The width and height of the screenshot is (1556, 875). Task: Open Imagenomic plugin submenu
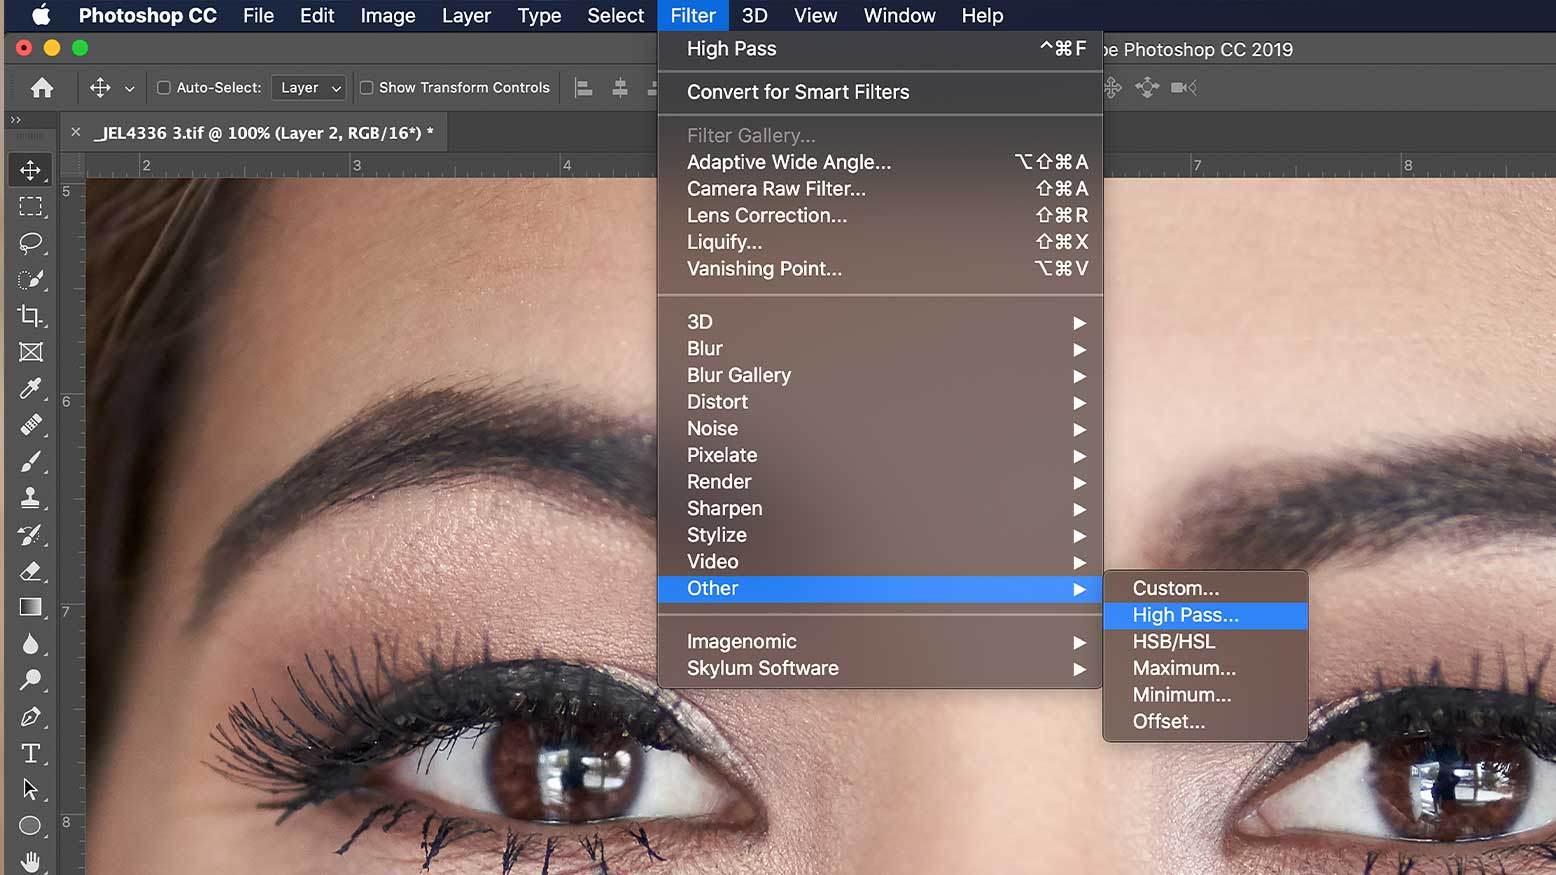pyautogui.click(x=880, y=642)
